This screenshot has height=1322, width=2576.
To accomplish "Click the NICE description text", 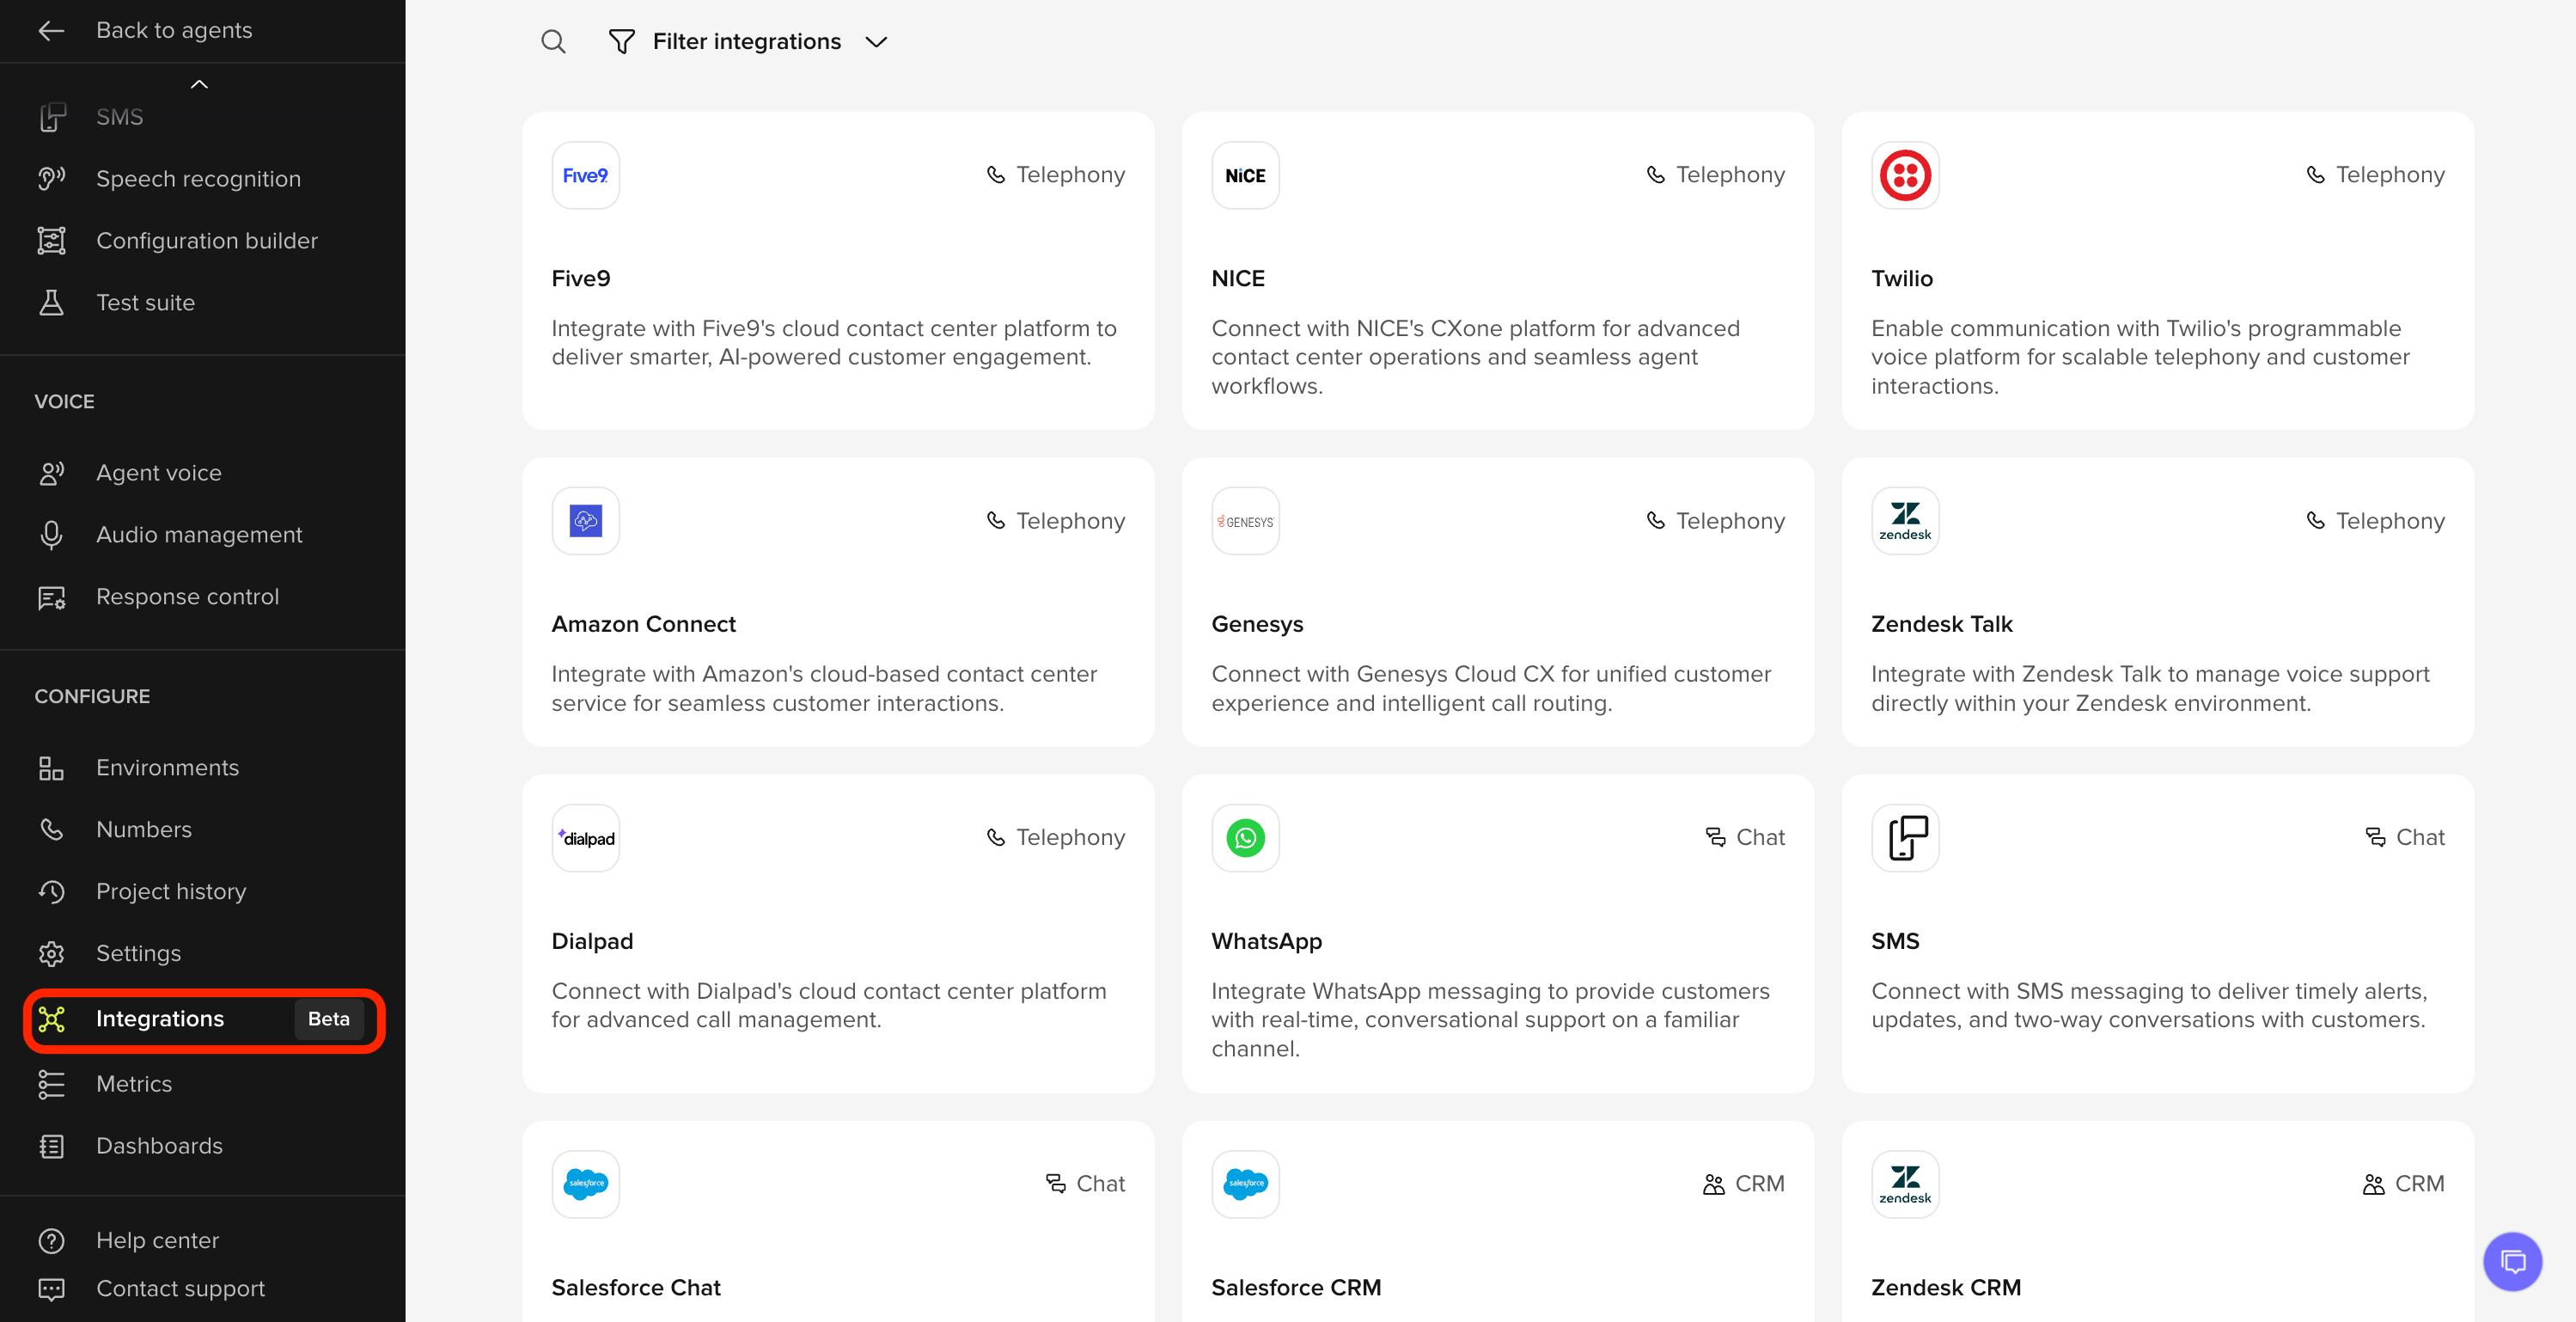I will 1475,357.
